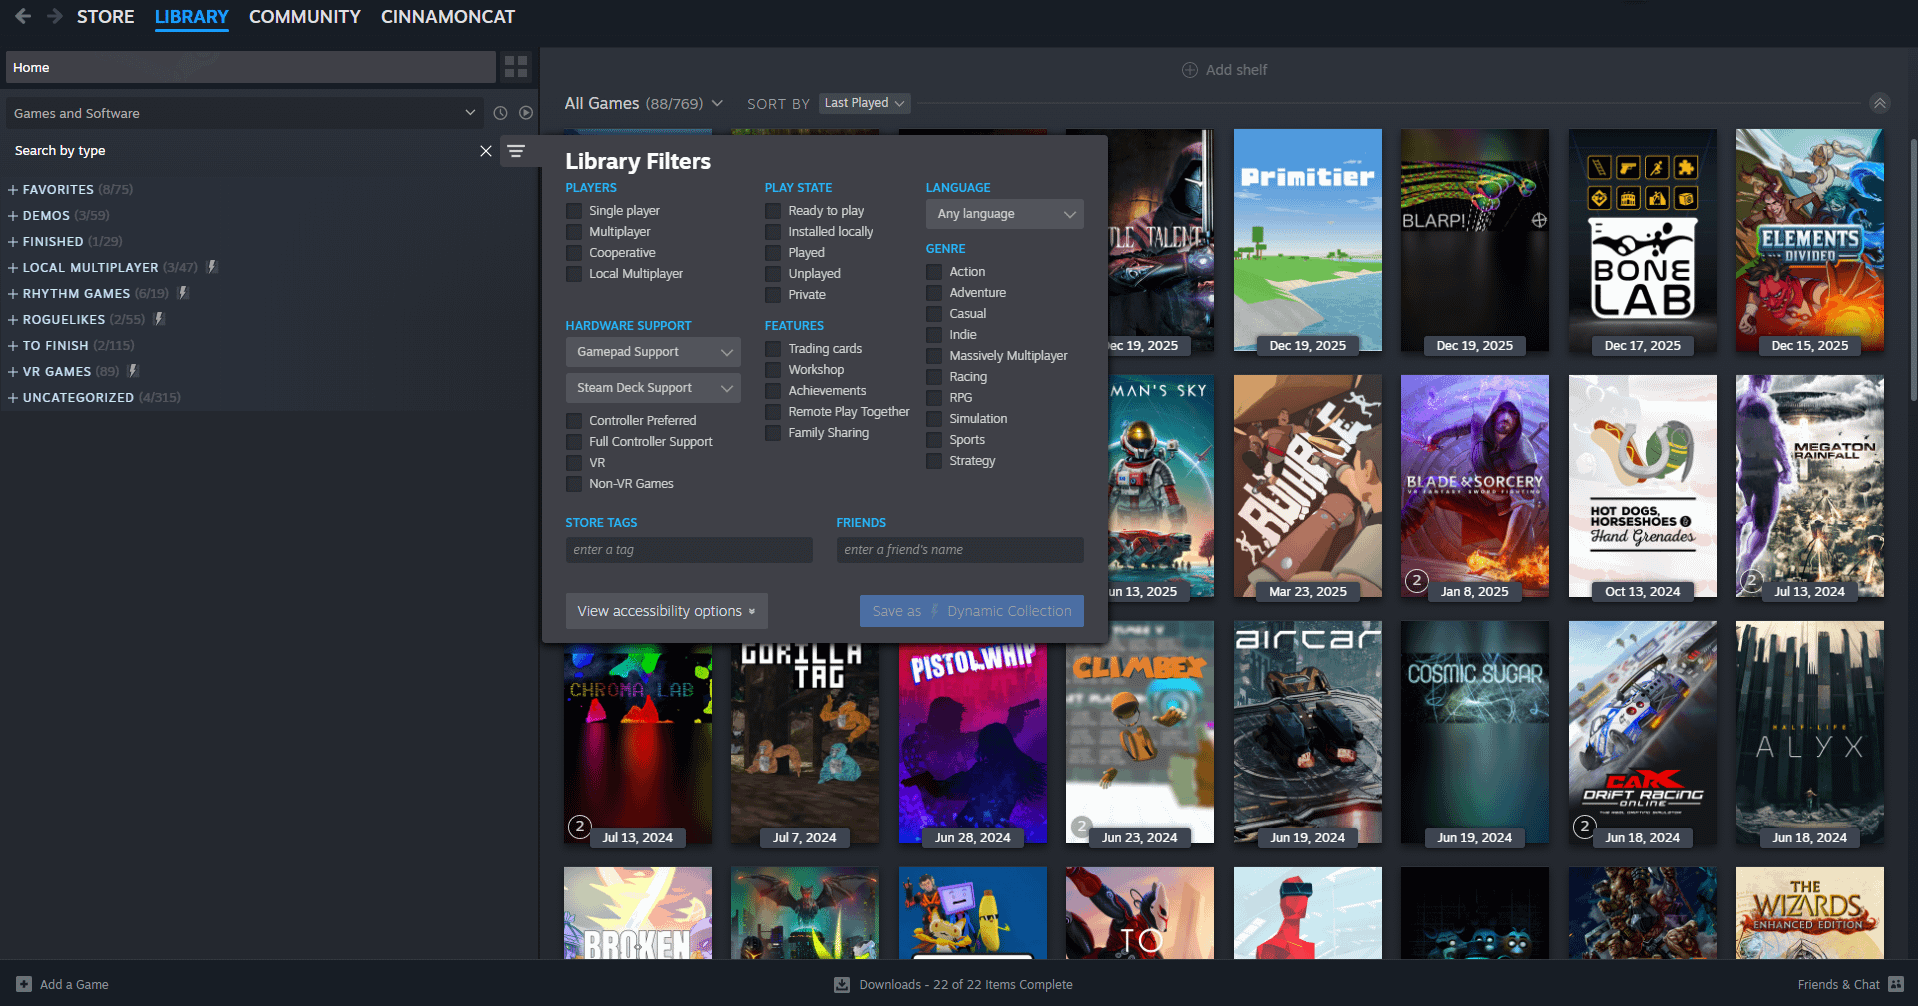Click the forward navigation arrow
Screen dimensions: 1918x1006
54,17
